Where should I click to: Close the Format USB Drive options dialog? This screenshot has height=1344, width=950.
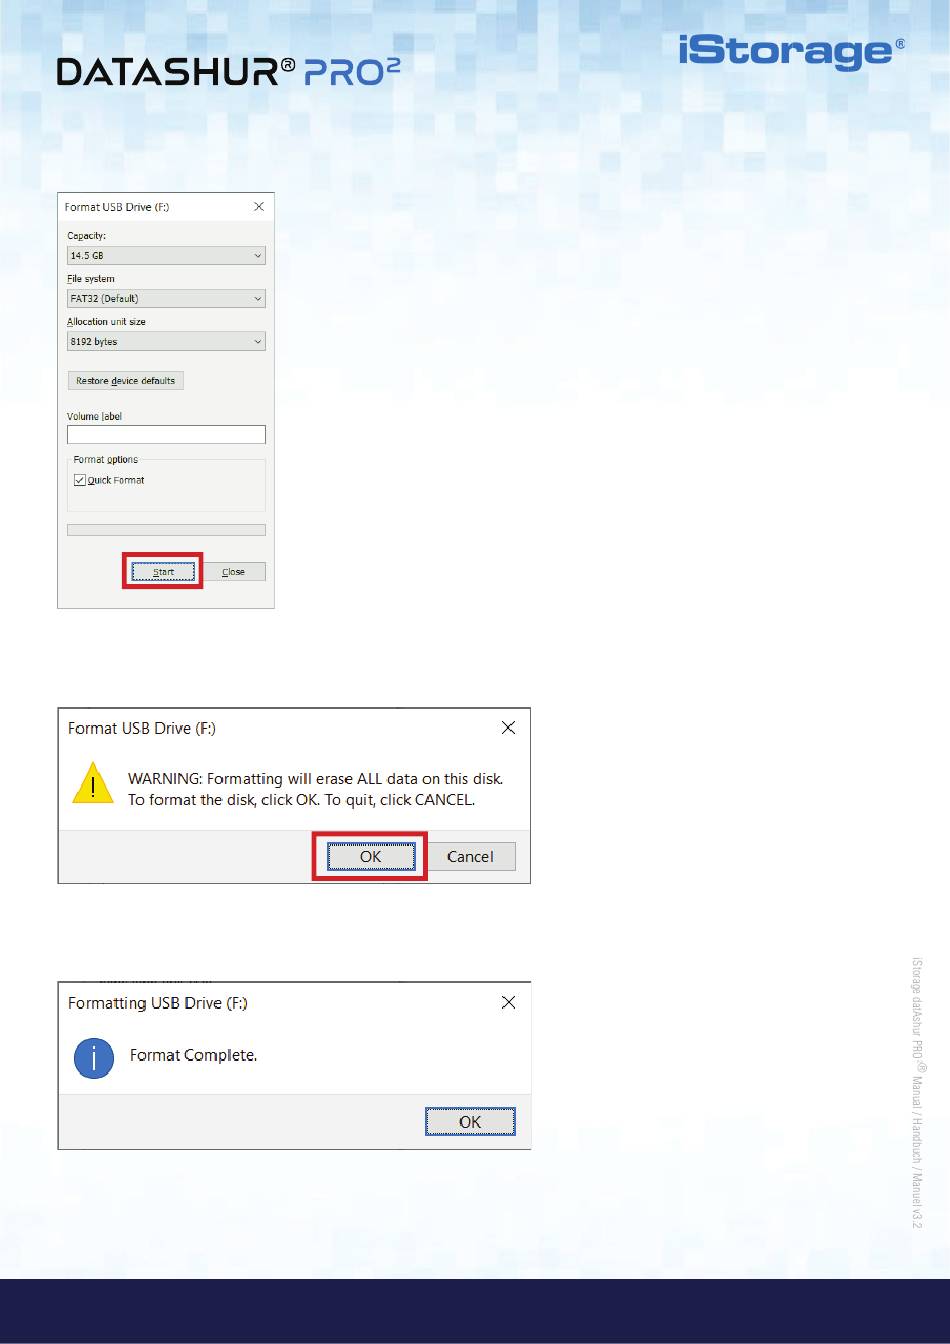259,207
